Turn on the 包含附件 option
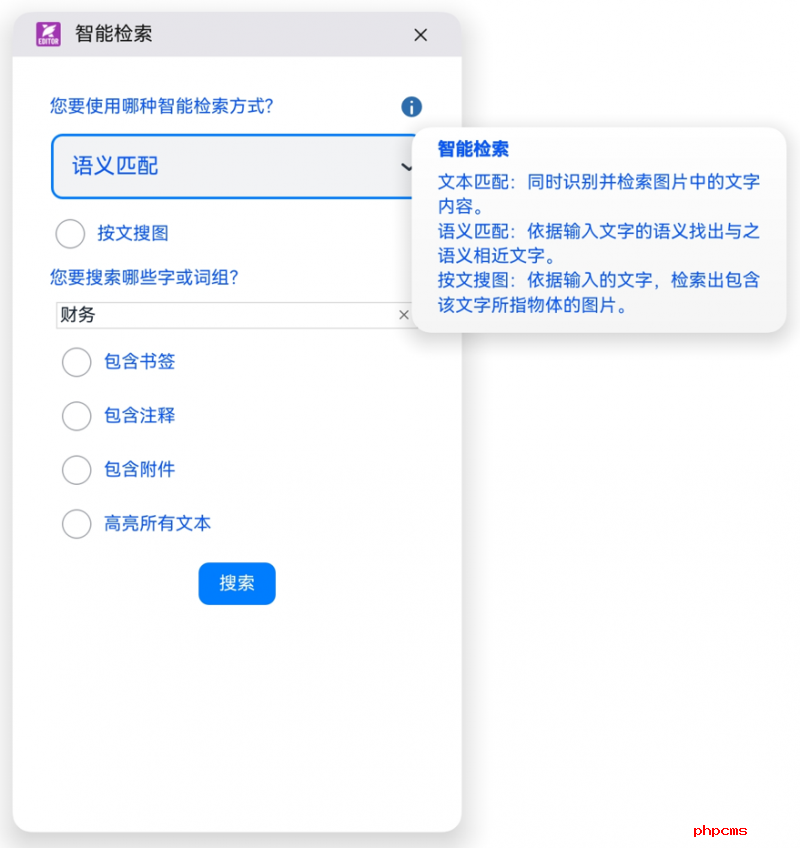The width and height of the screenshot is (800, 848). 77,470
